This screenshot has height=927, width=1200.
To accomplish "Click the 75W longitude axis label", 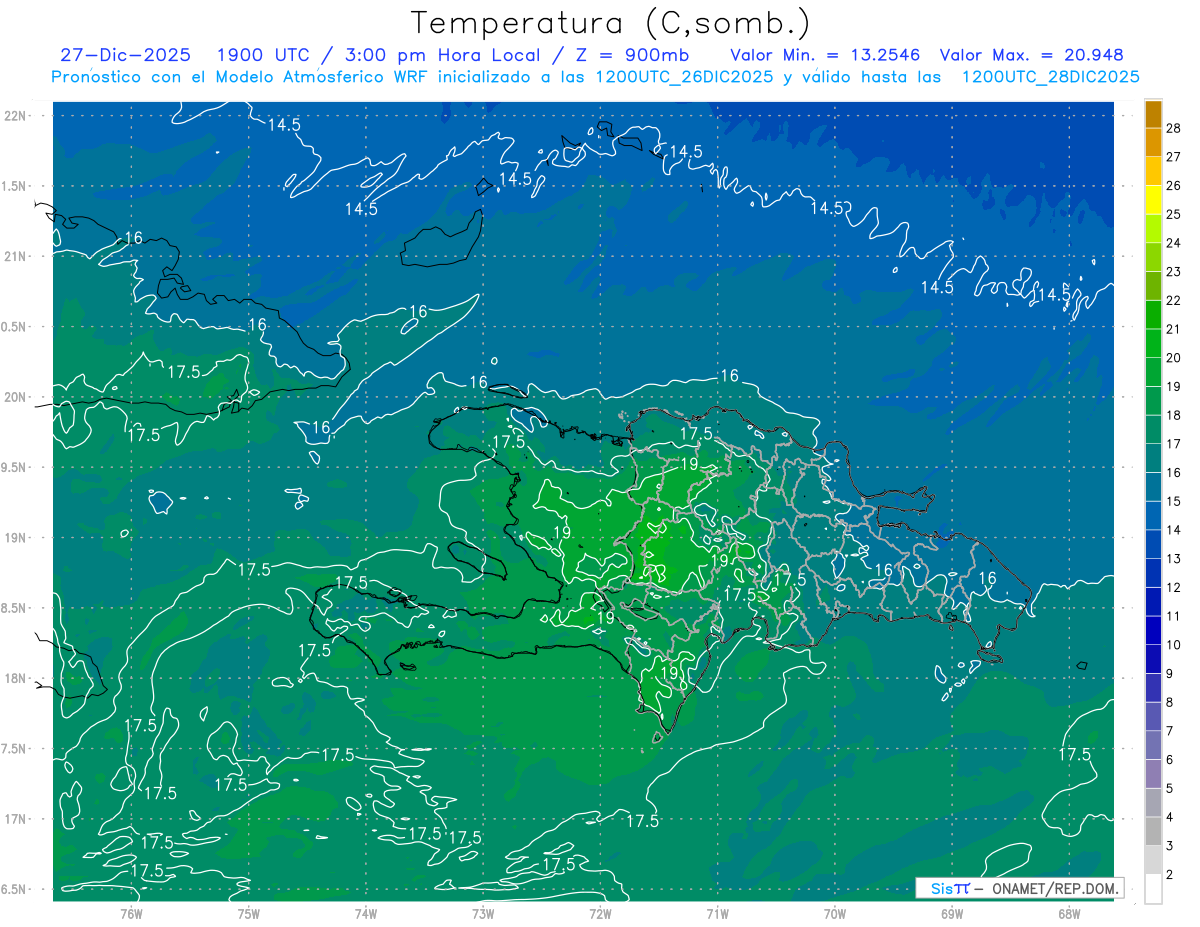I will click(248, 914).
